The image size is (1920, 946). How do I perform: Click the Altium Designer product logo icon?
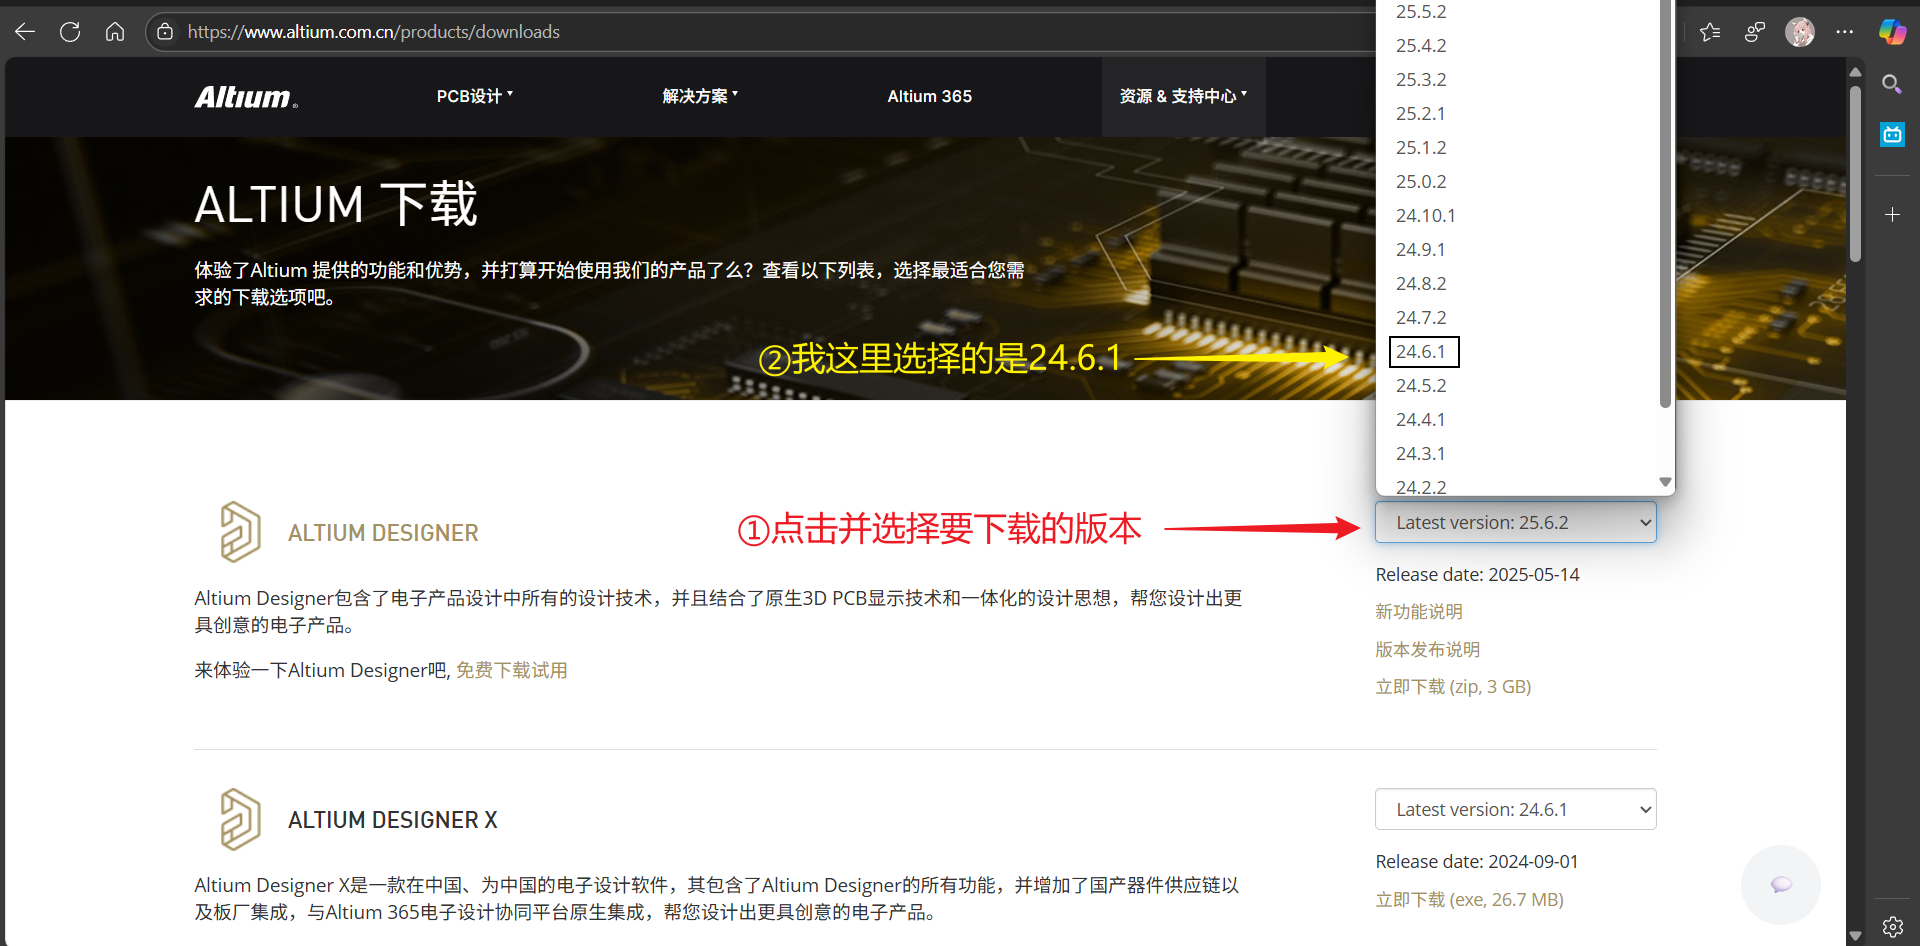click(240, 532)
